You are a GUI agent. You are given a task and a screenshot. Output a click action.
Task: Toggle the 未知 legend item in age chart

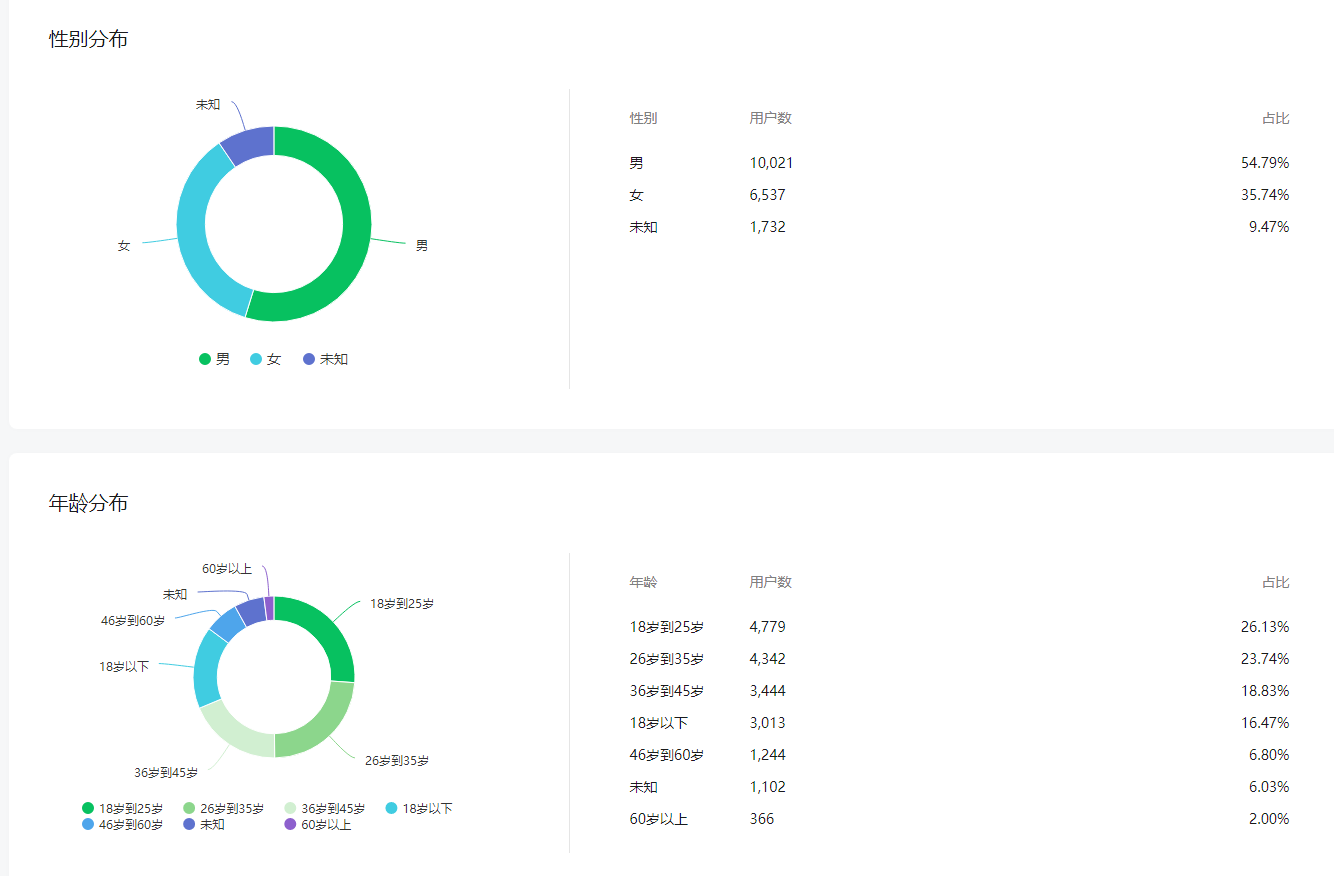204,825
